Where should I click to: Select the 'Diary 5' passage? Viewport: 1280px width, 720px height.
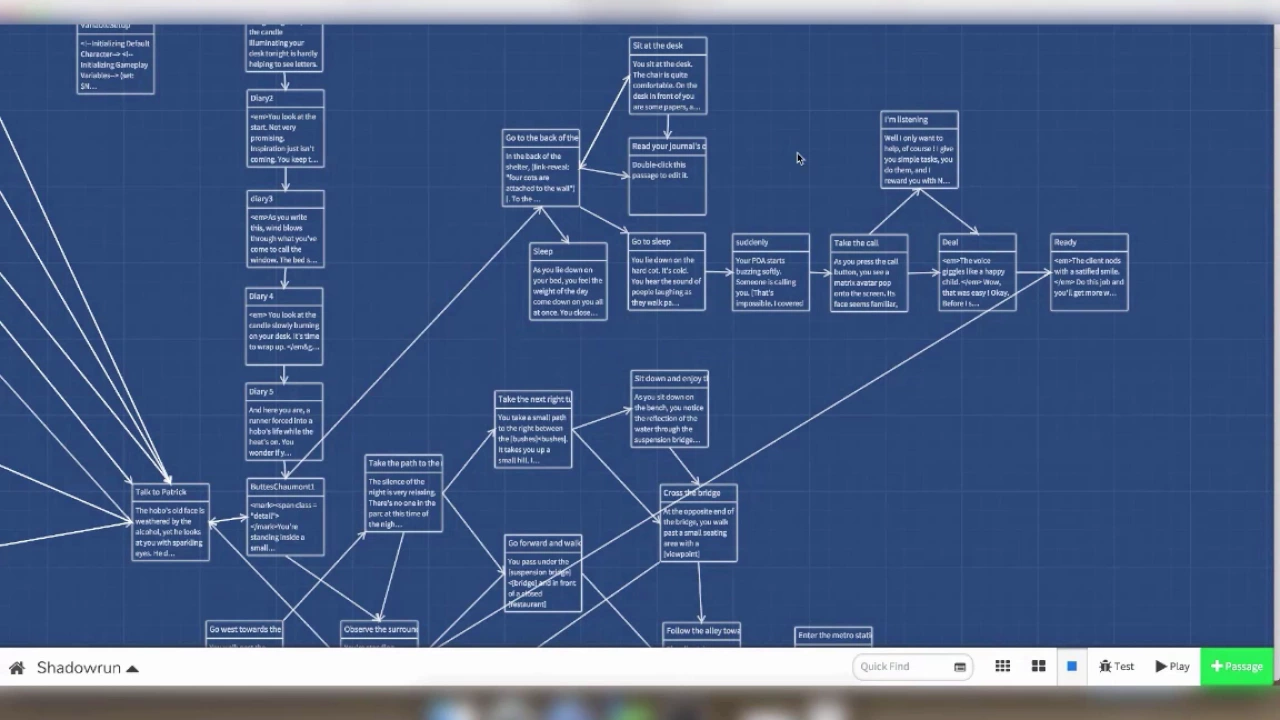pyautogui.click(x=285, y=422)
